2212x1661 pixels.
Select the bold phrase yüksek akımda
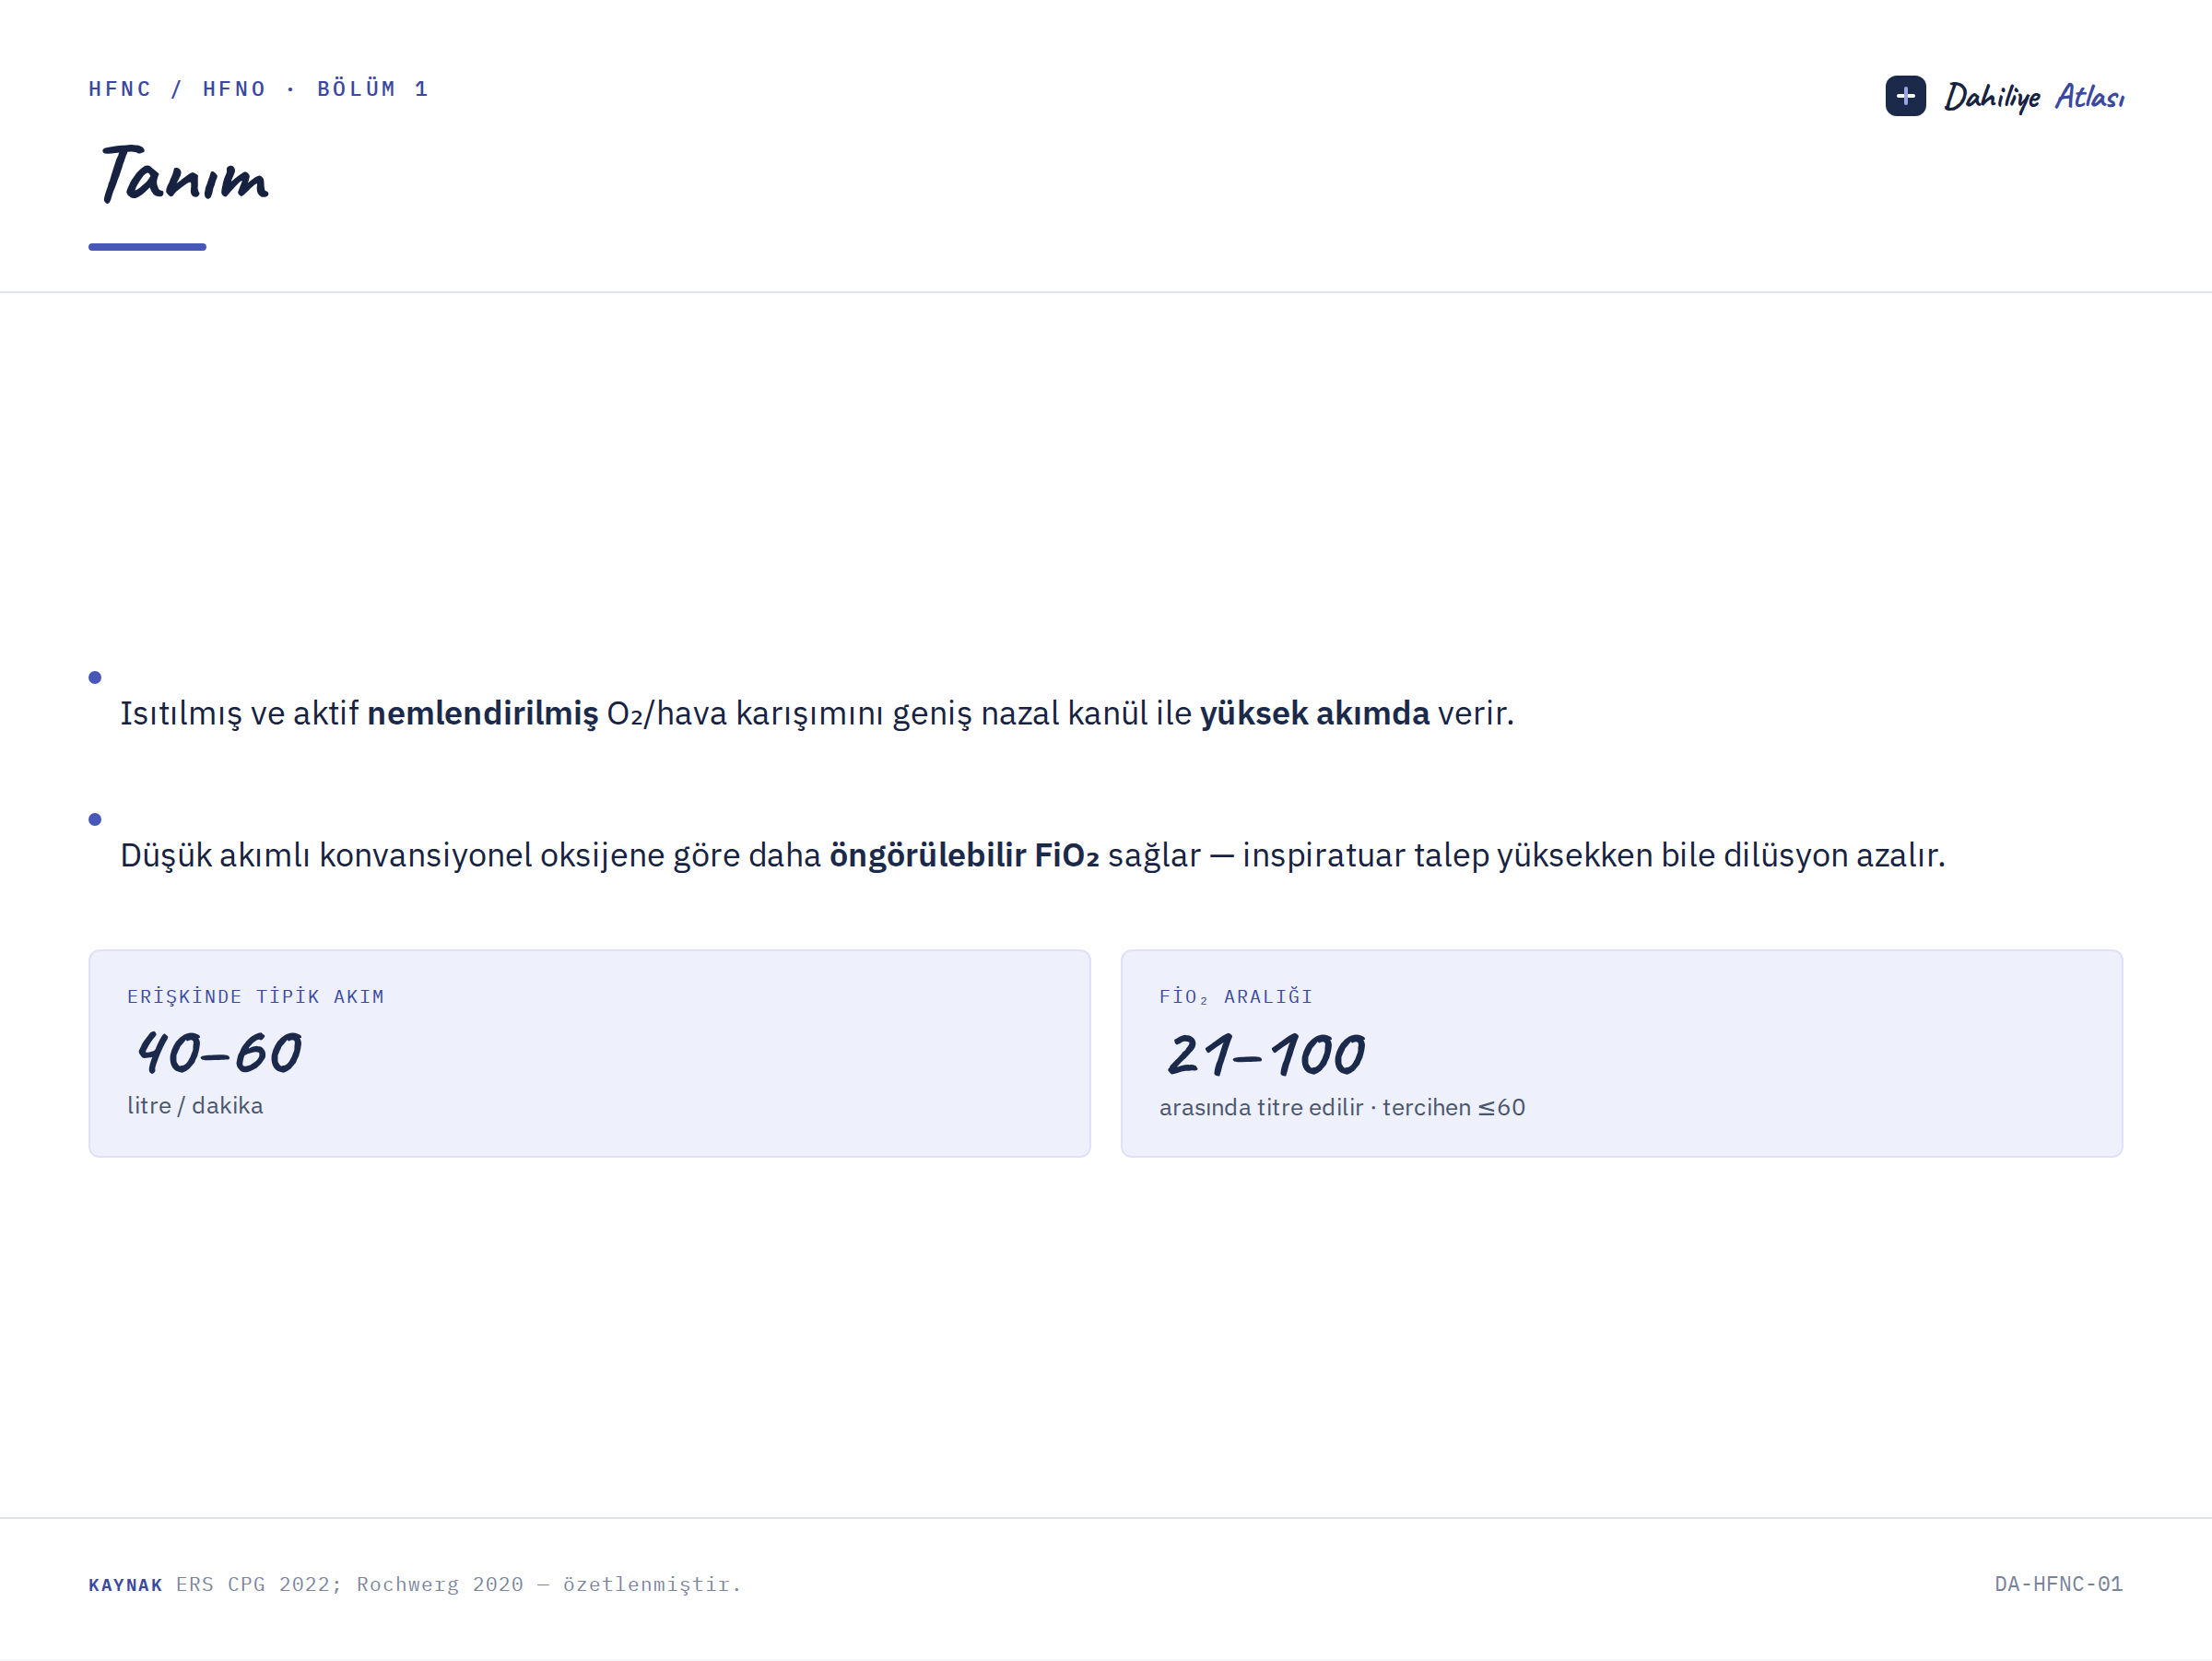coord(1314,714)
